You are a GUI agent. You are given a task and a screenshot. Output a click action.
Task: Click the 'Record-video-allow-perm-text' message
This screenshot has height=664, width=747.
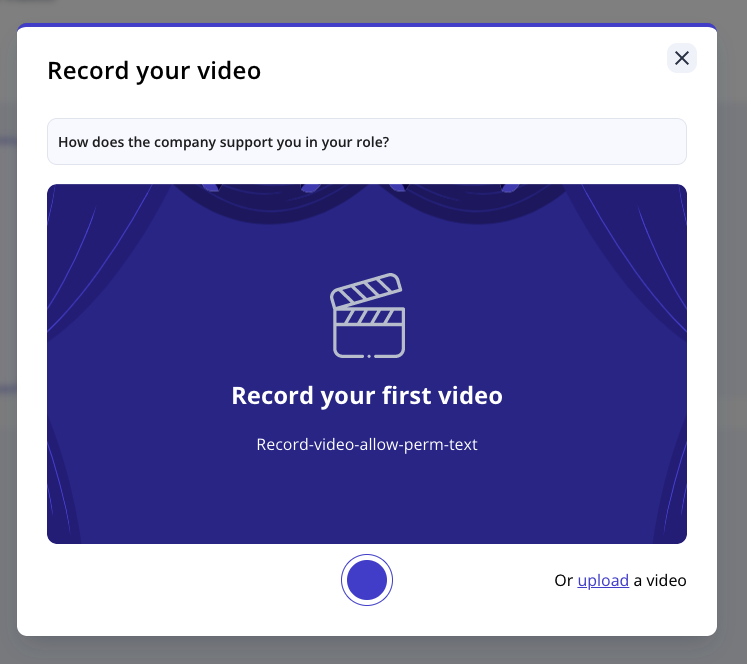[367, 444]
